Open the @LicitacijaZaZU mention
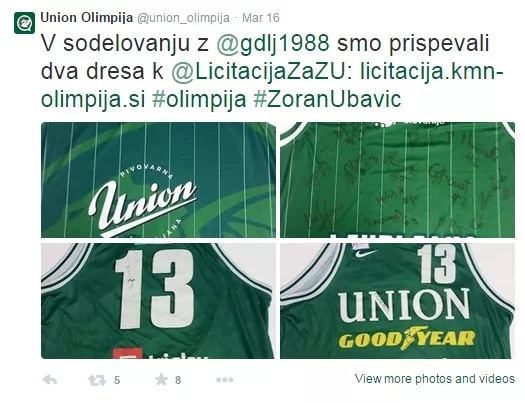The width and height of the screenshot is (525, 403). click(x=258, y=71)
